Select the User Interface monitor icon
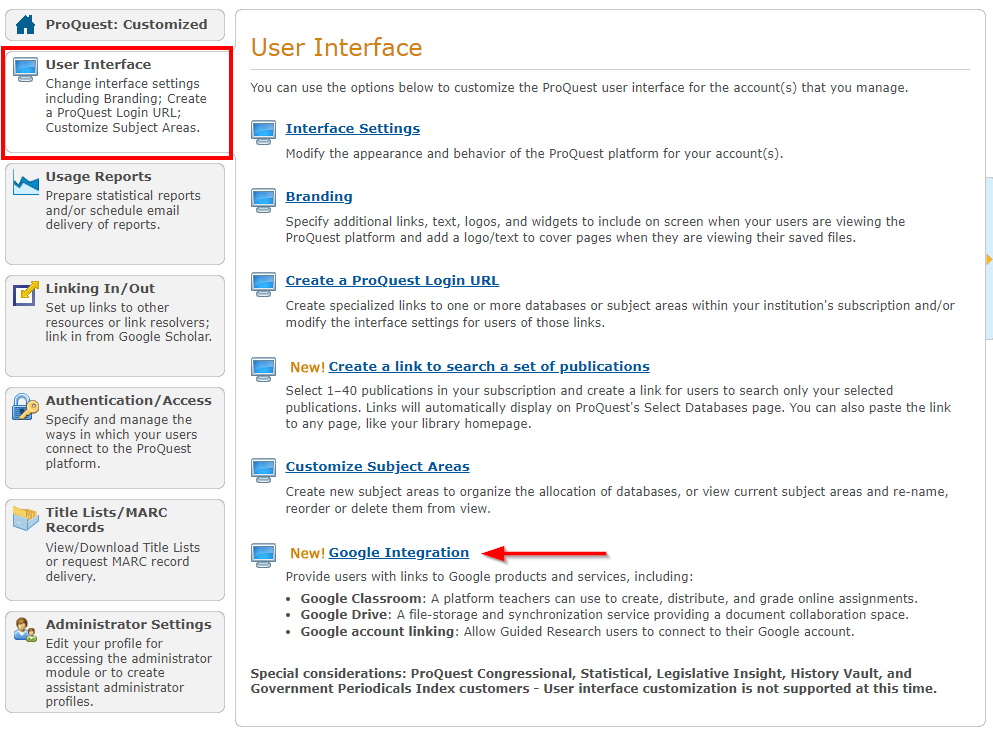Screen dimensions: 993x737 25,67
